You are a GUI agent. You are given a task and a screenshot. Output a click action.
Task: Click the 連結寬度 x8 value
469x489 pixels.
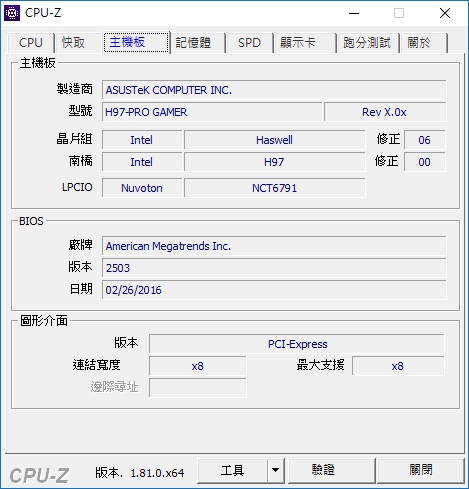(x=198, y=366)
